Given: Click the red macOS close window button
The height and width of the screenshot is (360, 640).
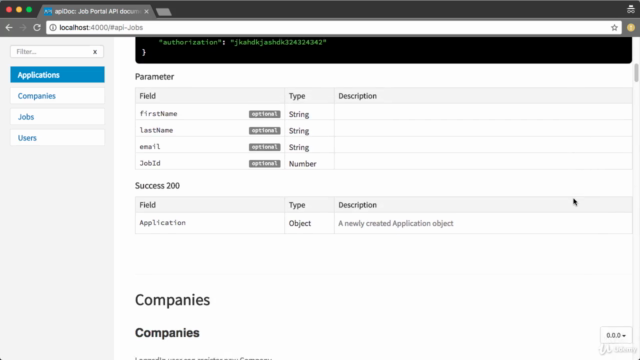Looking at the screenshot, I should [9, 9].
